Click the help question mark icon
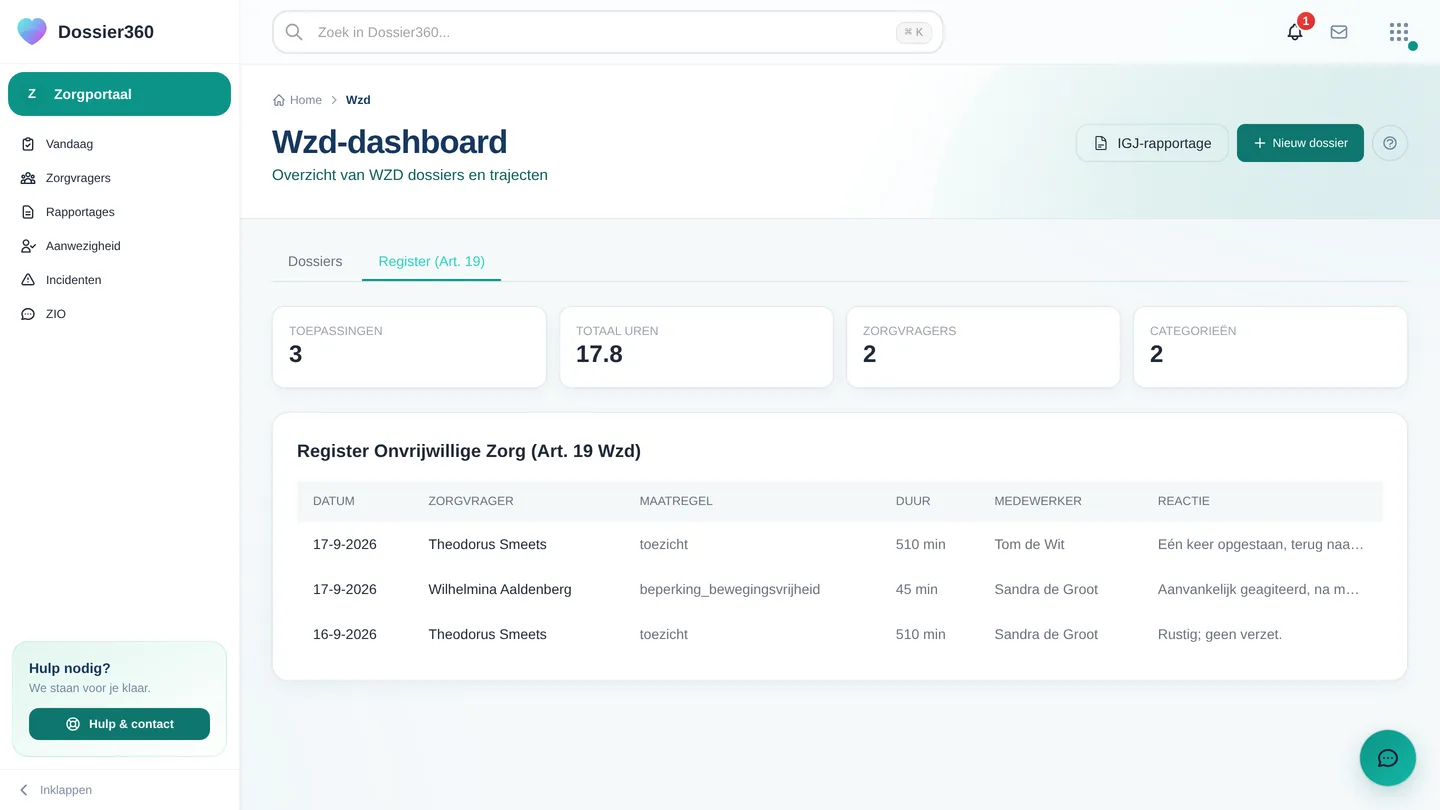 1390,143
